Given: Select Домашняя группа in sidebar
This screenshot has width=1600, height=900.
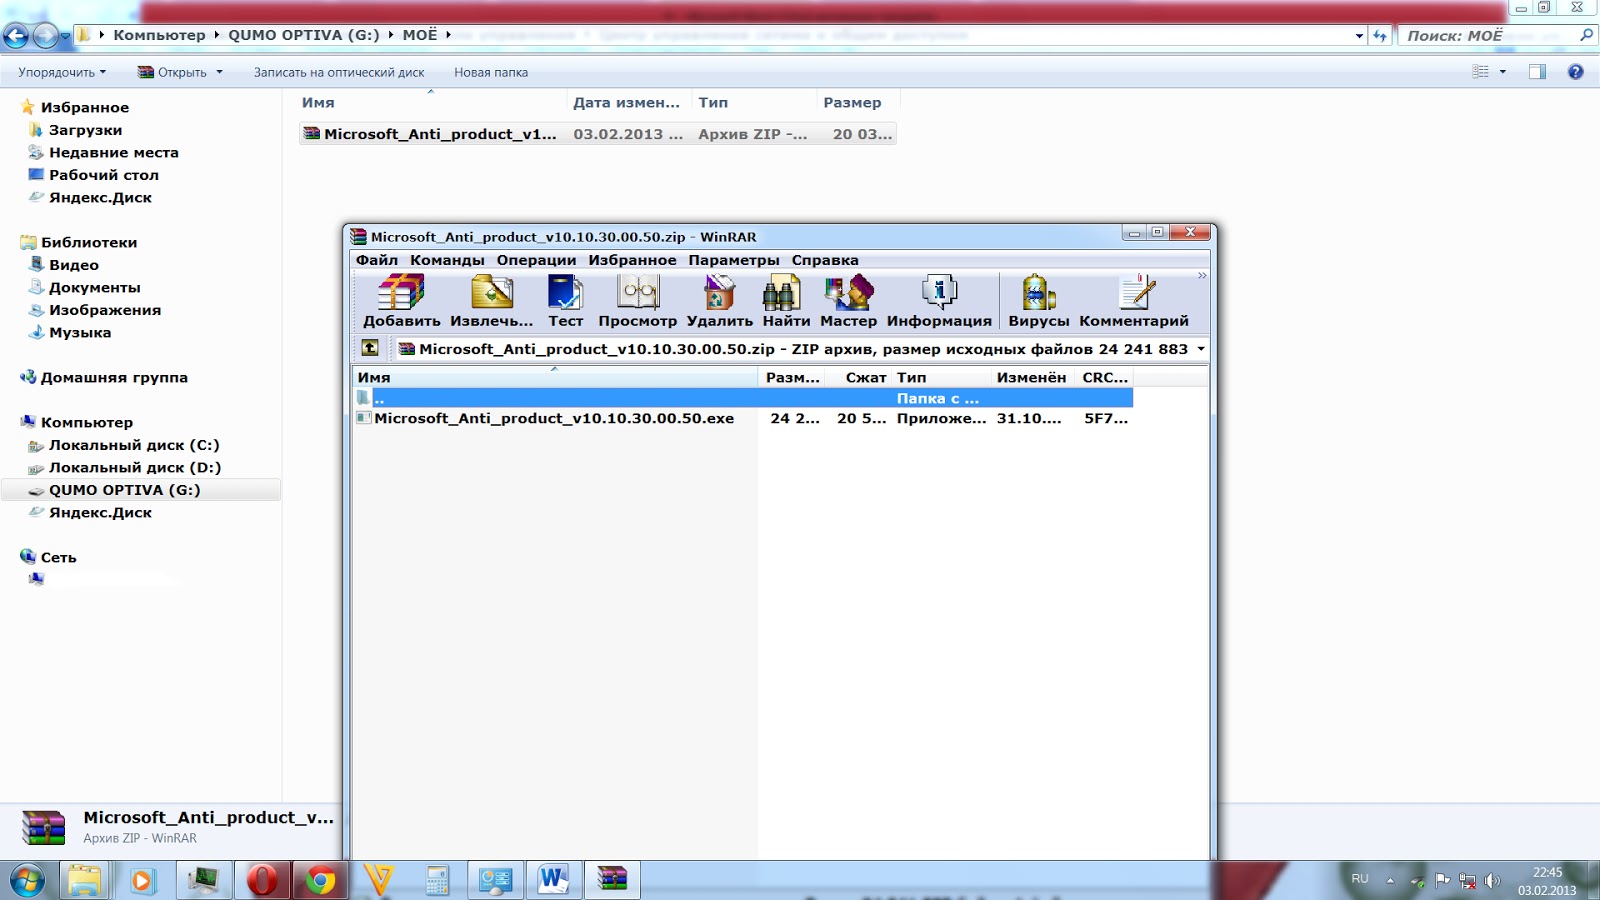Looking at the screenshot, I should [x=114, y=378].
